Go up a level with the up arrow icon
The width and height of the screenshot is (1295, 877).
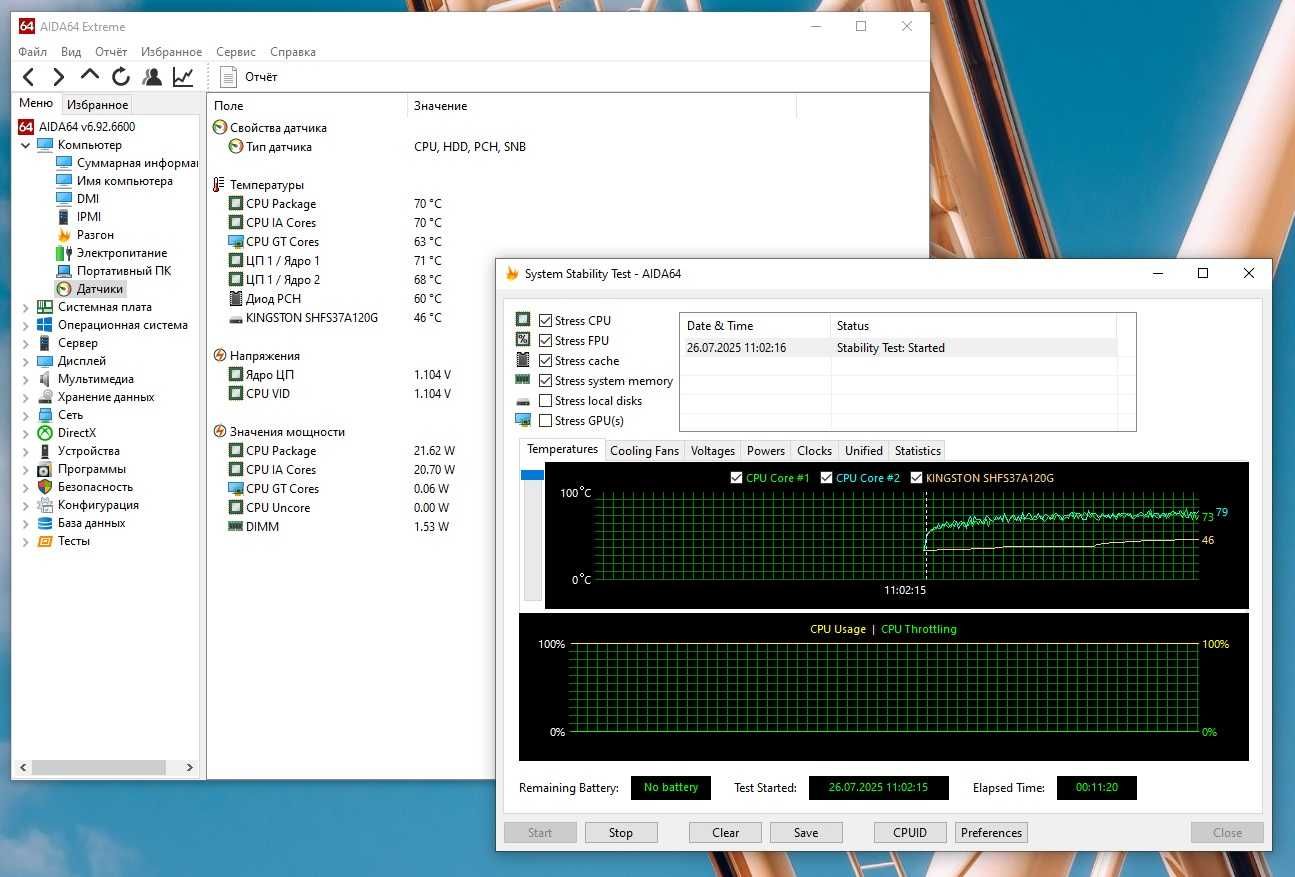[90, 76]
